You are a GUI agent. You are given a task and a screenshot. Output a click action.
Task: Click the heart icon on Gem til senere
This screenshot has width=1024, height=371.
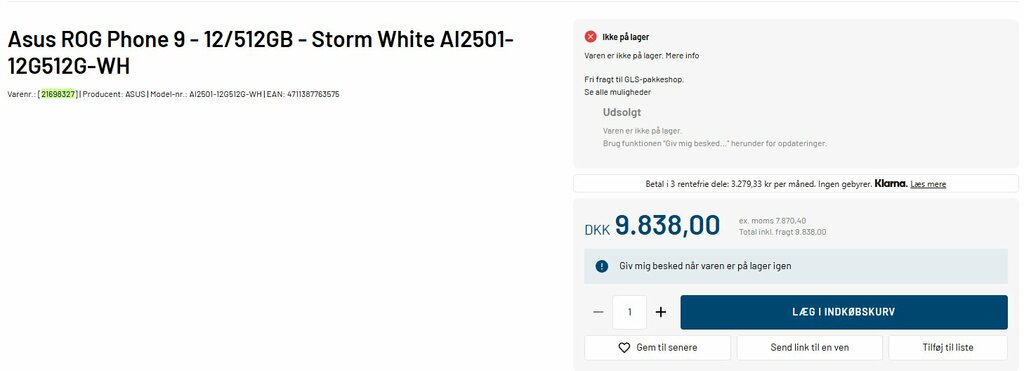(624, 348)
